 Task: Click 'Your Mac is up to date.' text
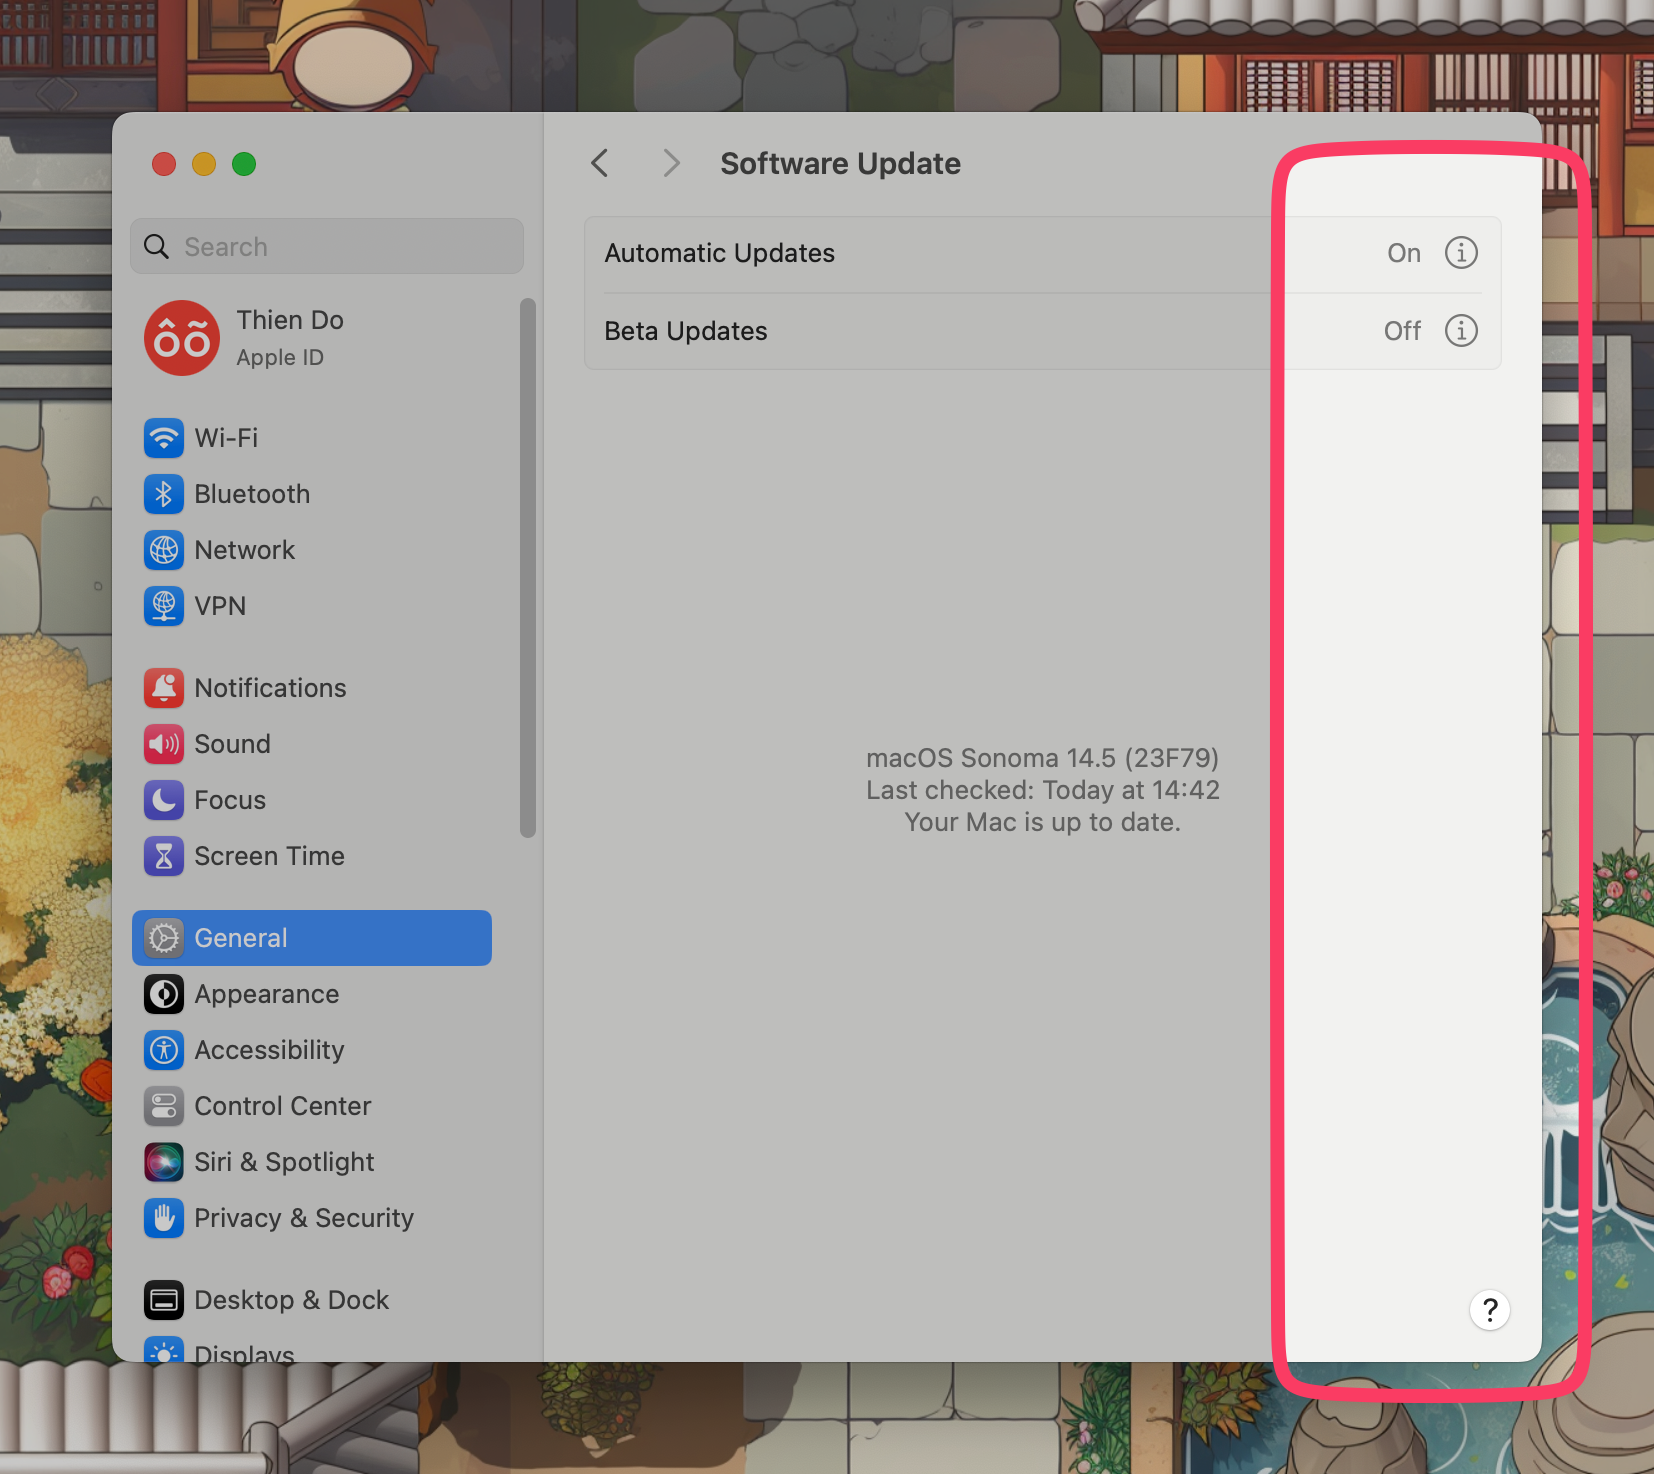(1042, 822)
